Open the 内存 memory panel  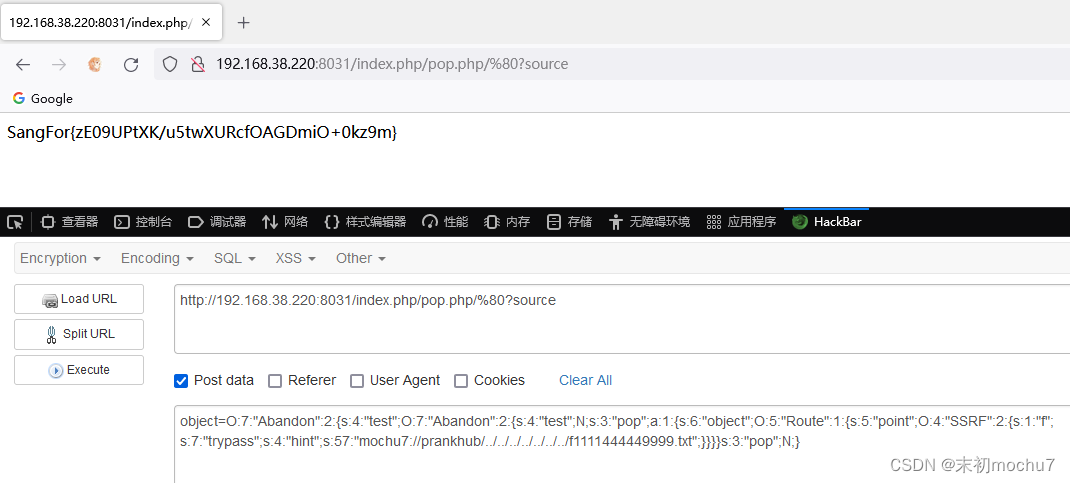coord(507,222)
